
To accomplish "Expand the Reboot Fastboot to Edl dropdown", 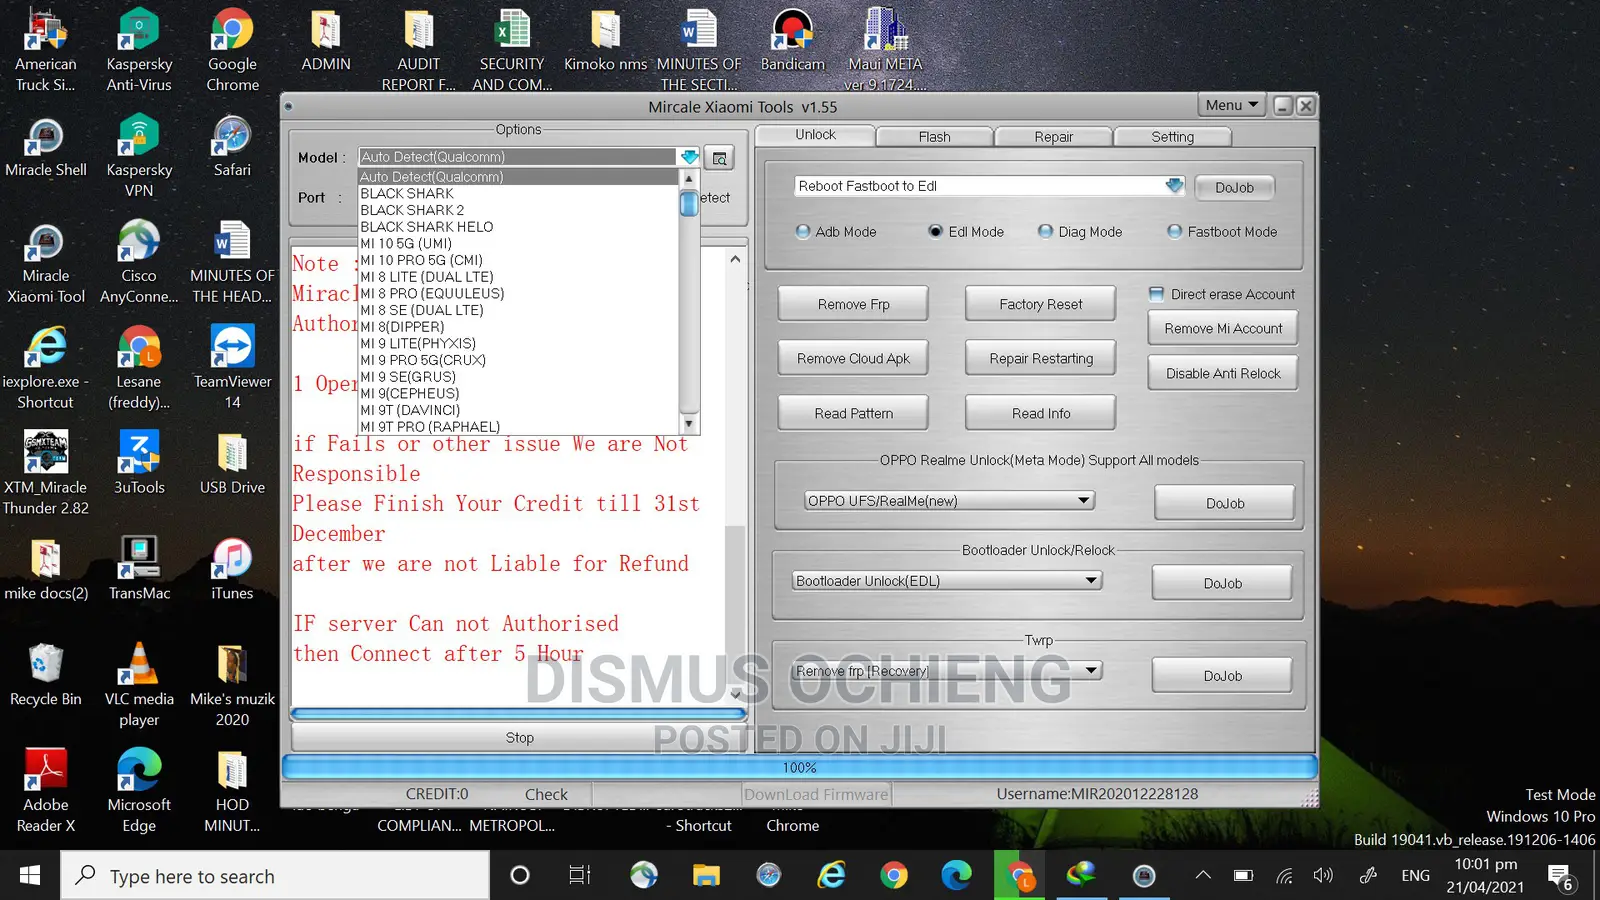I will 1175,186.
